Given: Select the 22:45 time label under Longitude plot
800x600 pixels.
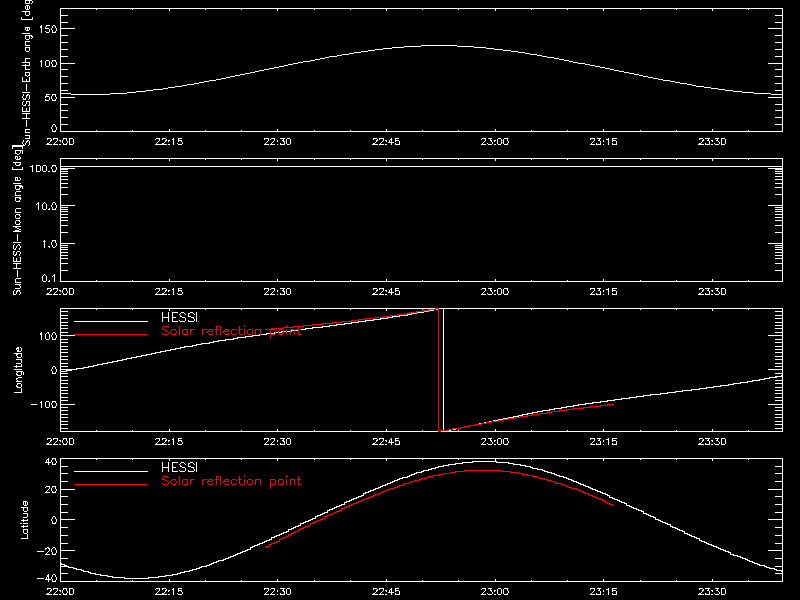Looking at the screenshot, I should coord(386,441).
